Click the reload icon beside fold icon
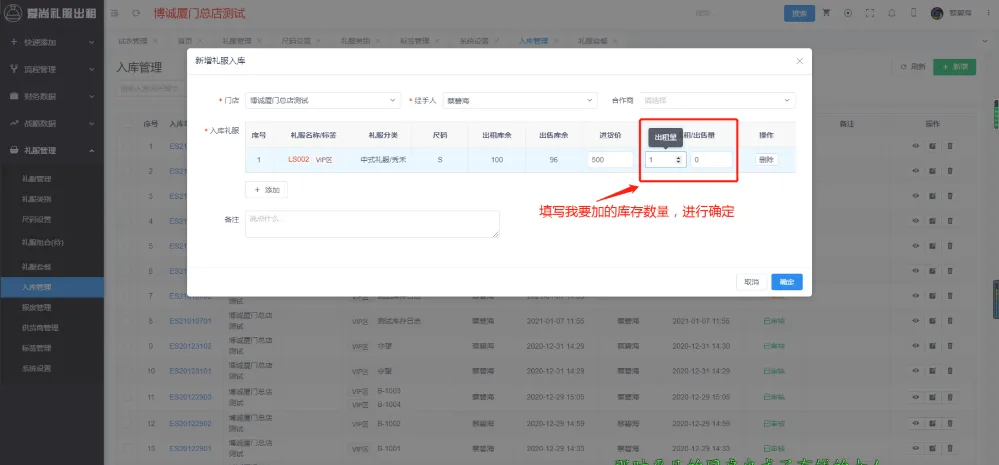Image resolution: width=999 pixels, height=465 pixels. pos(136,14)
